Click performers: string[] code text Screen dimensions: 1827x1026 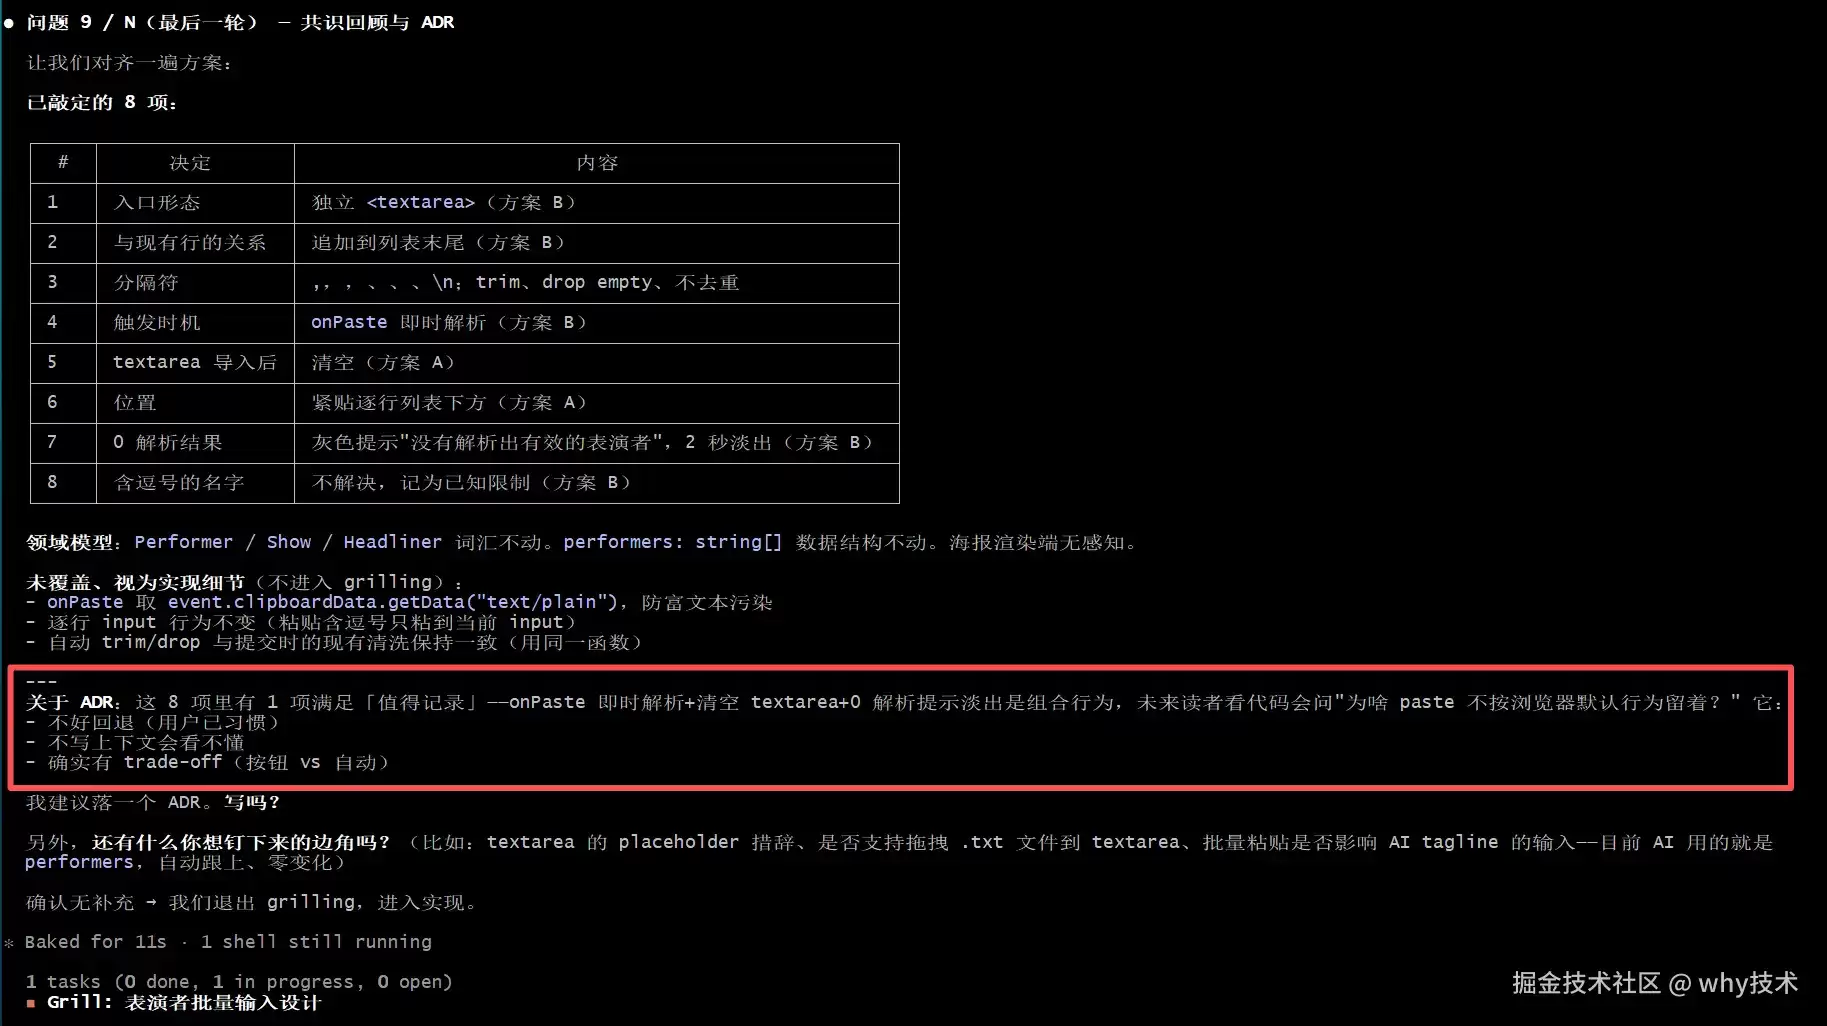tap(672, 542)
